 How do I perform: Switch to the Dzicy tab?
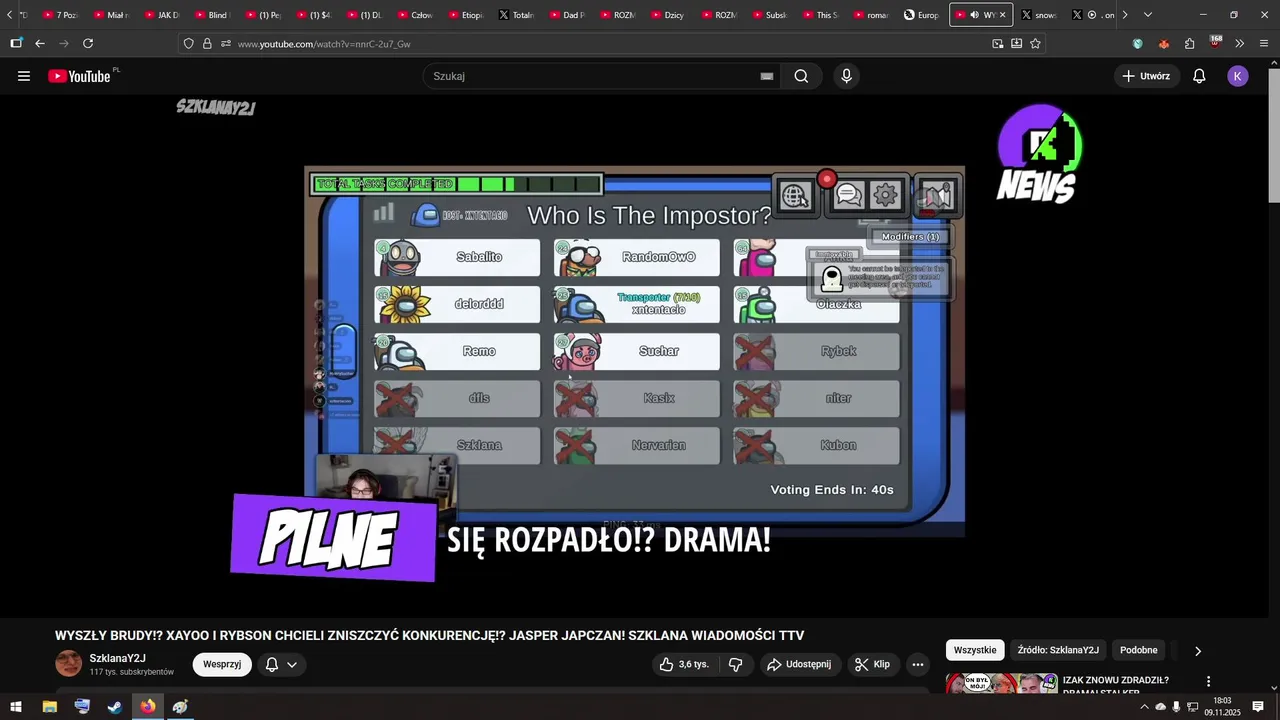(x=667, y=15)
